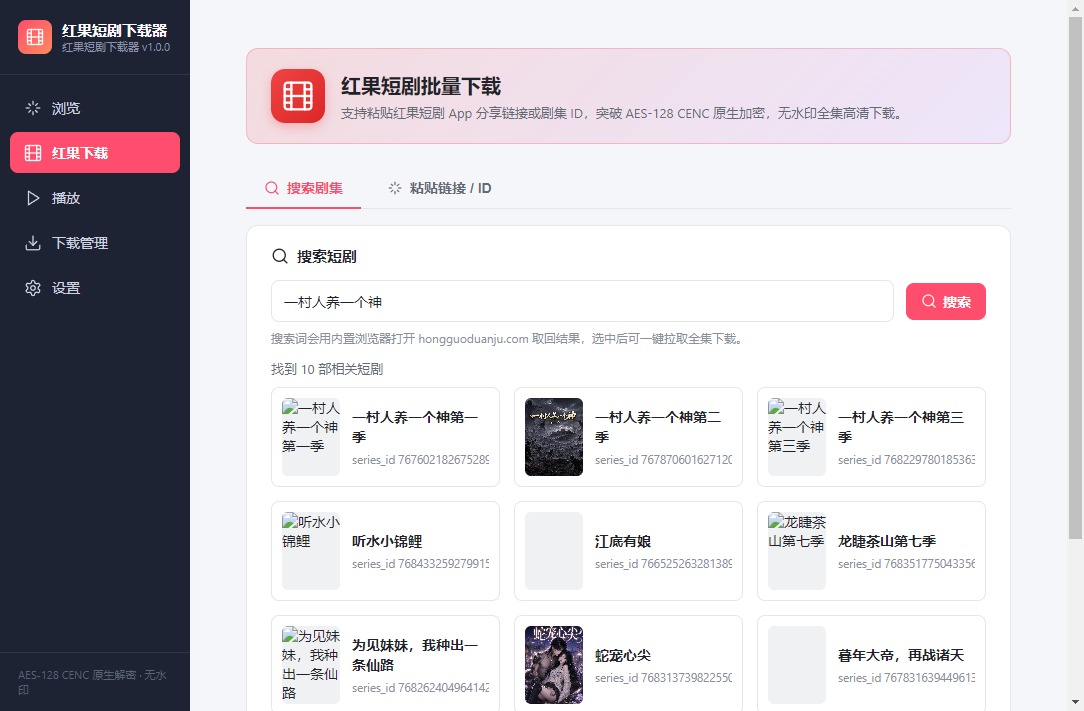Switch to the 搜索剧集 tab
The height and width of the screenshot is (711, 1084).
click(x=303, y=188)
